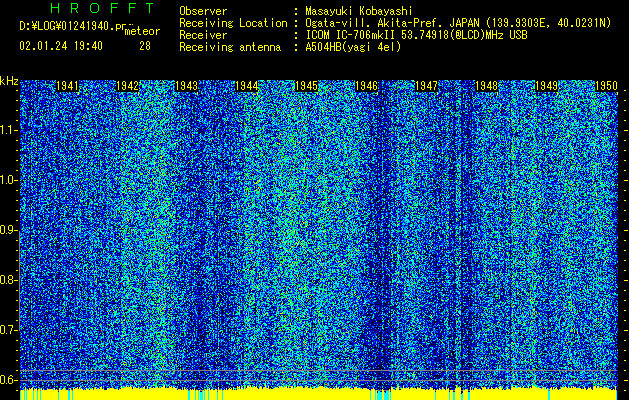Click the date 02.01.24 19:40
629x400 pixels.
pyautogui.click(x=61, y=46)
